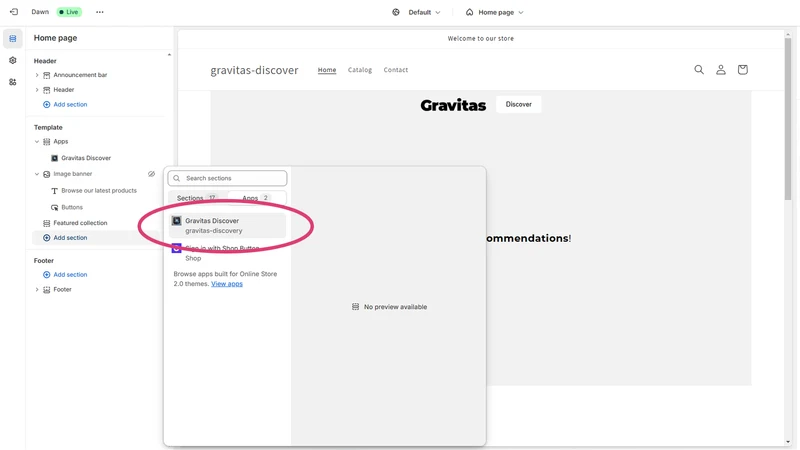Image resolution: width=800 pixels, height=450 pixels.
Task: Click the Featured collection section icon
Action: 46,223
